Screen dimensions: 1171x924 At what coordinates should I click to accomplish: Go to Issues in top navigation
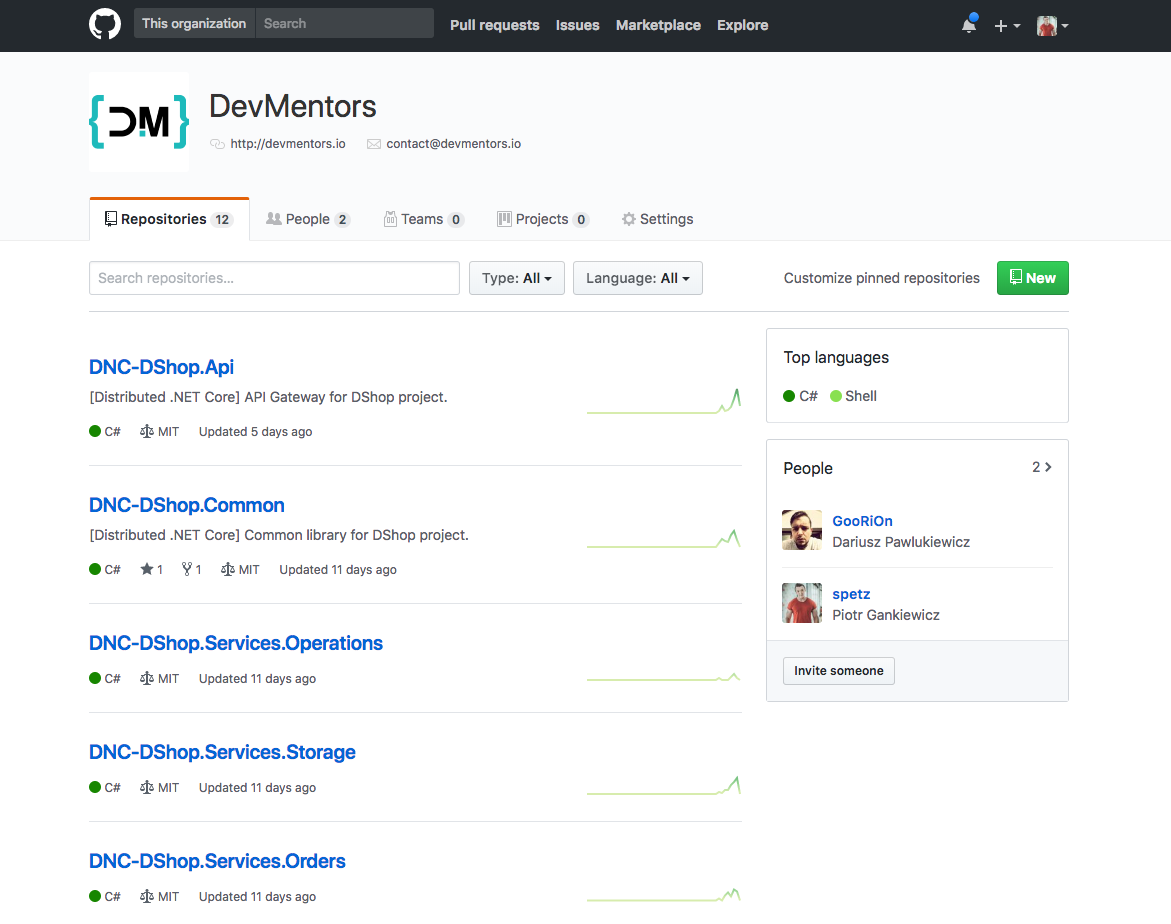[577, 25]
